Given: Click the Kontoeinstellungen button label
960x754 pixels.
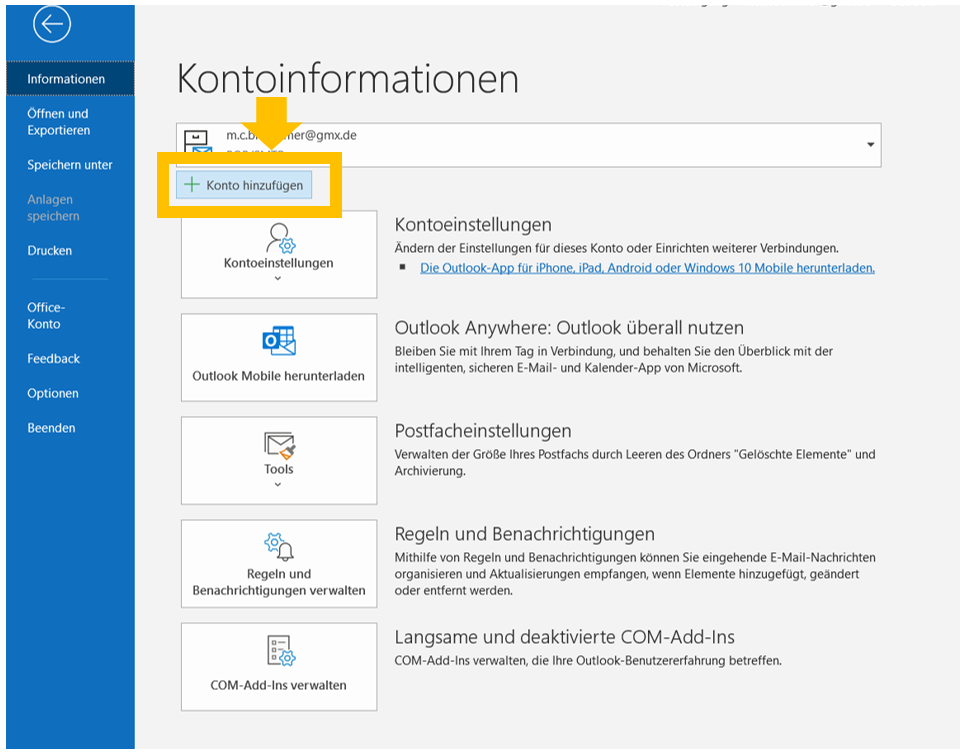Looking at the screenshot, I should [279, 263].
